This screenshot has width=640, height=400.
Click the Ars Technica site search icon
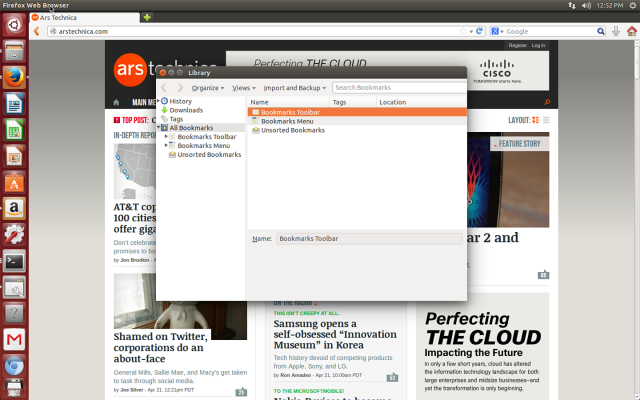(547, 102)
